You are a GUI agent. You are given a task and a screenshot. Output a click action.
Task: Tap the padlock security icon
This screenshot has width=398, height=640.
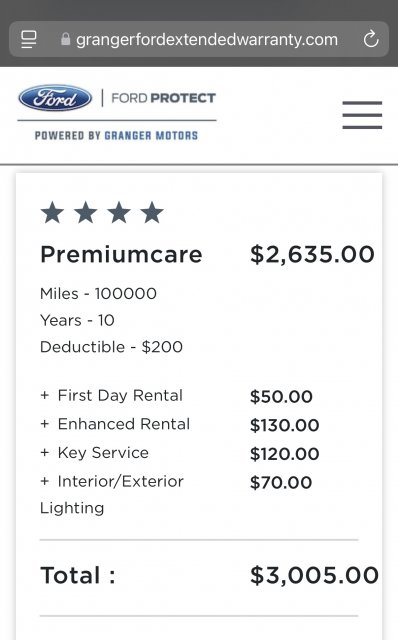point(65,39)
